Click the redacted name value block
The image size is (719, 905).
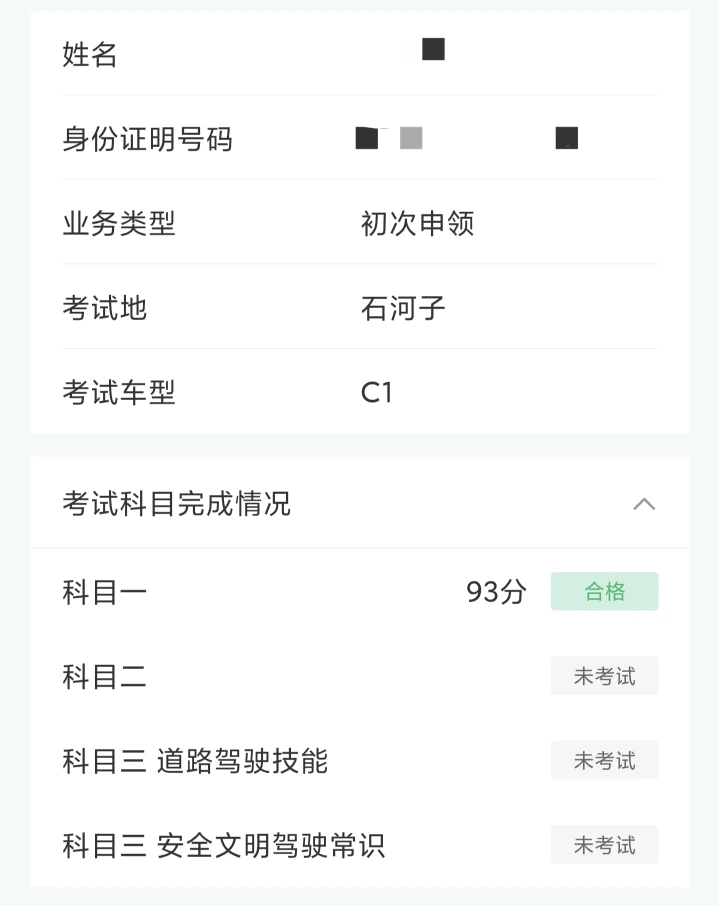pyautogui.click(x=433, y=49)
